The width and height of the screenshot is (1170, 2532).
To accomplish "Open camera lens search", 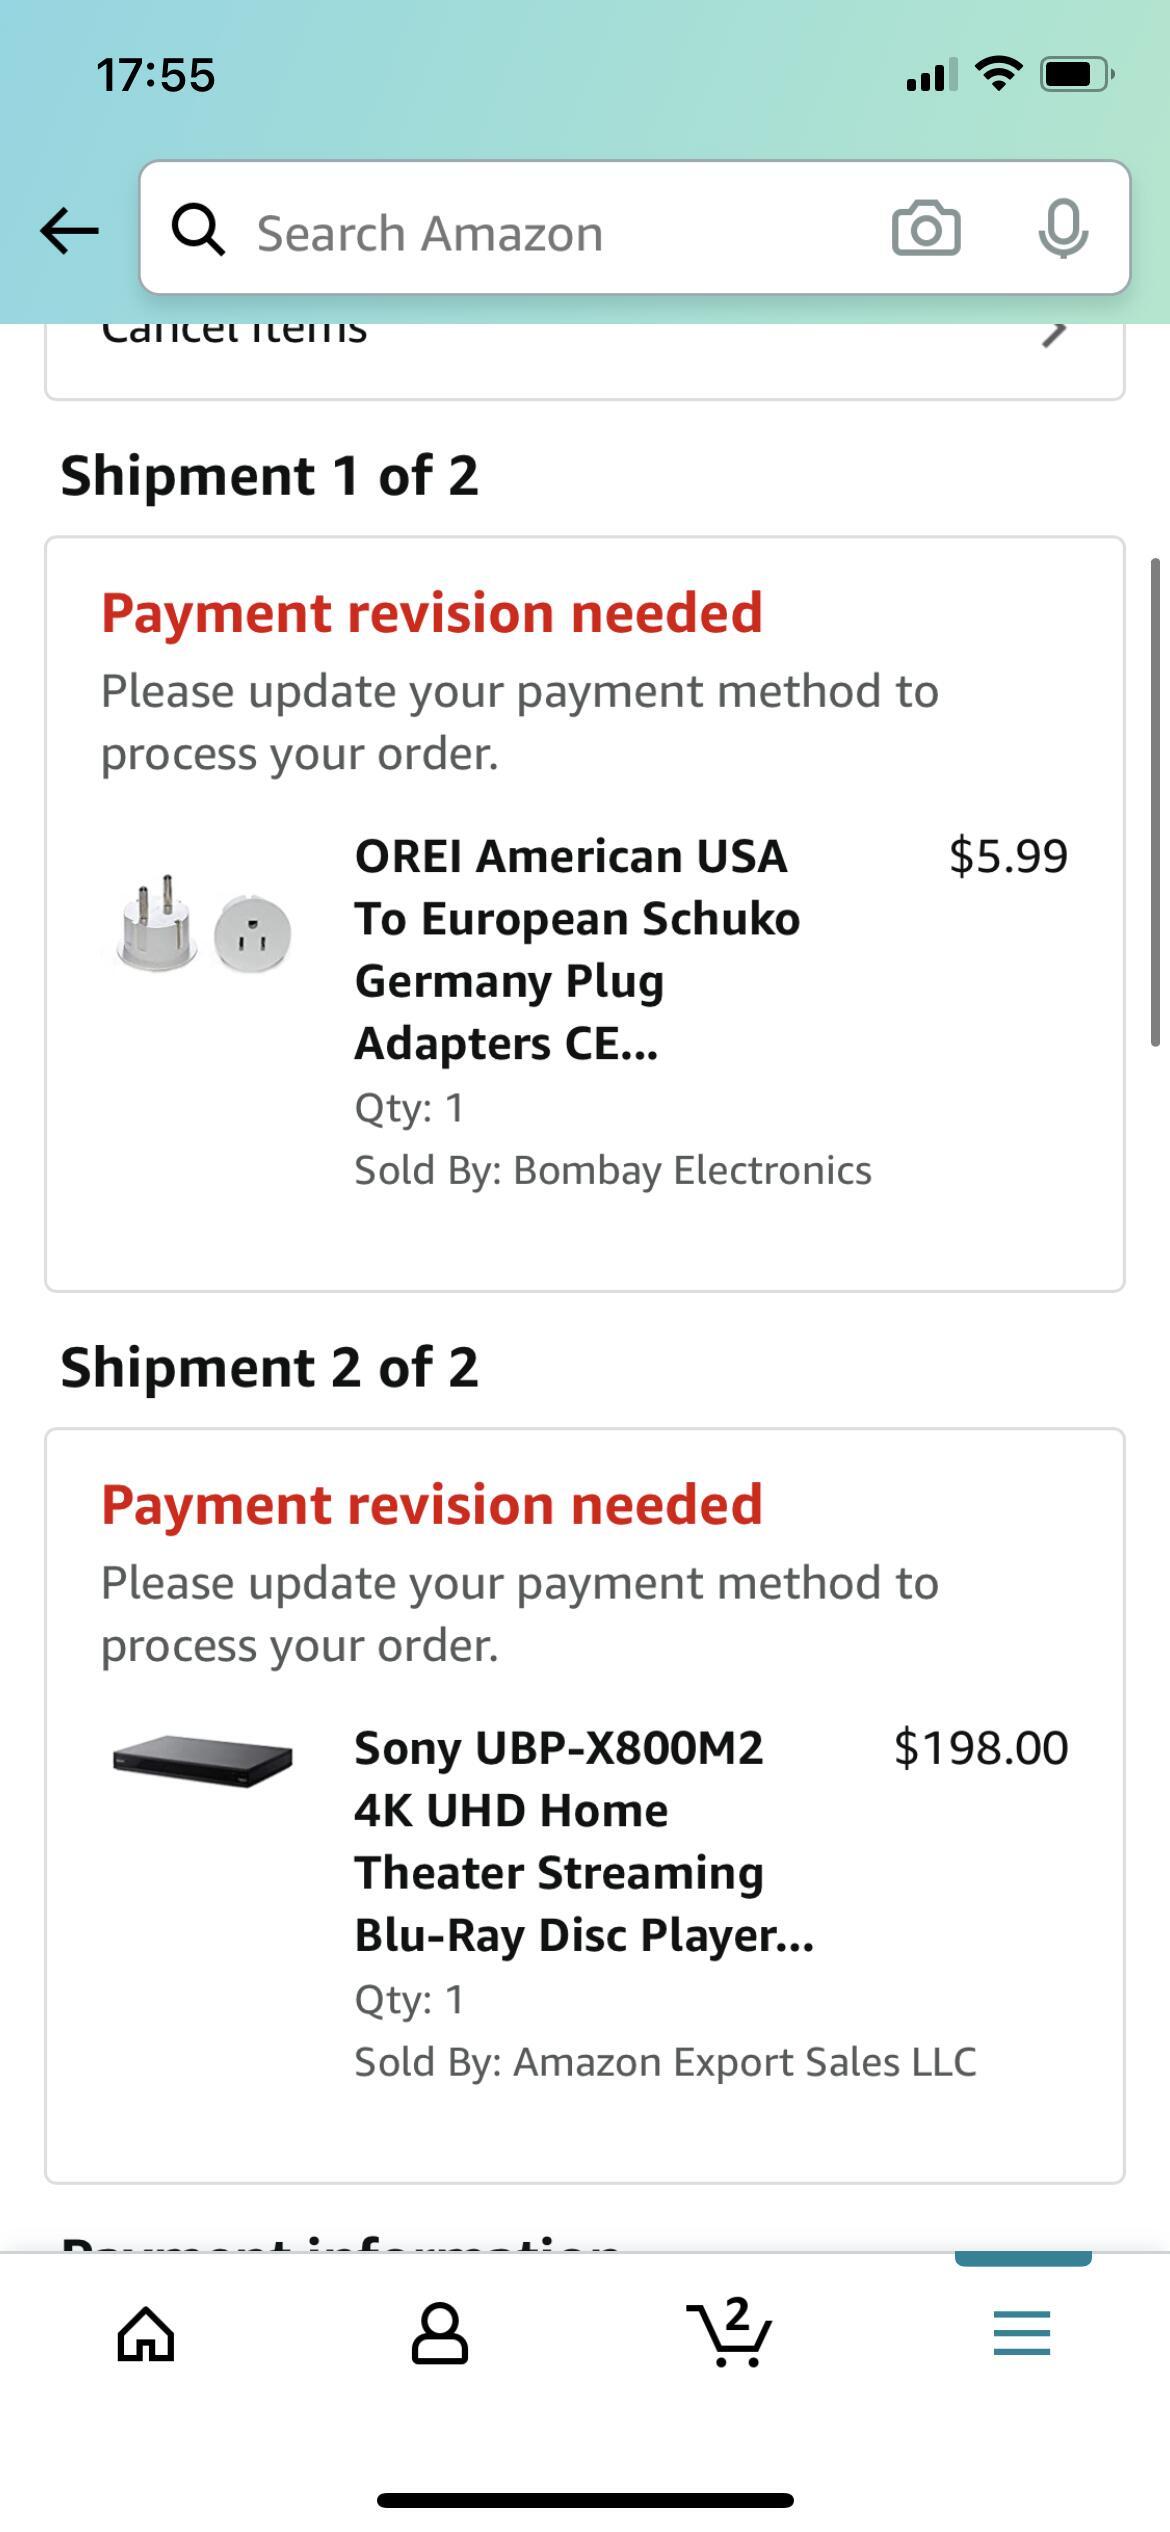I will pos(926,229).
